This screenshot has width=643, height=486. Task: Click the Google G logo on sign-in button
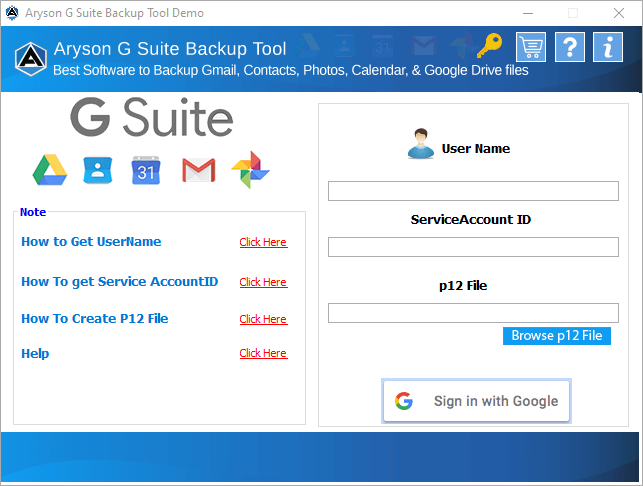pos(404,401)
